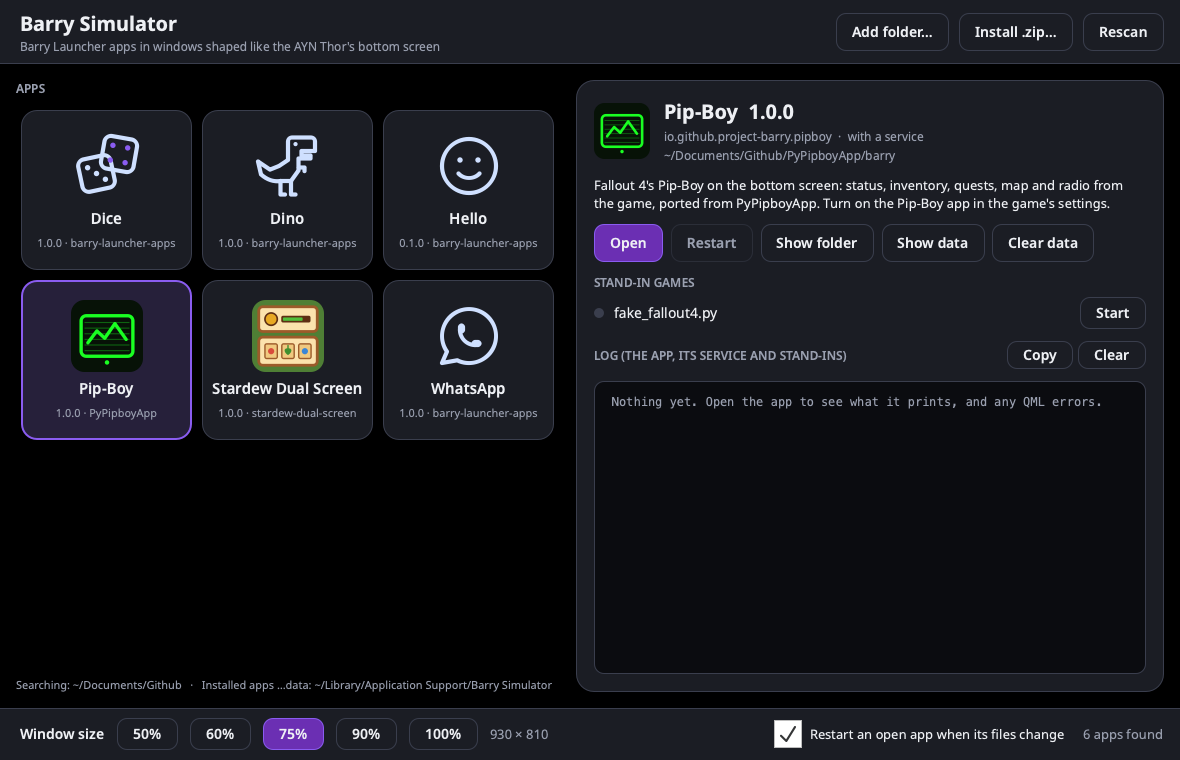Click the fake_fallout4.py file name
The height and width of the screenshot is (760, 1180).
(x=665, y=313)
